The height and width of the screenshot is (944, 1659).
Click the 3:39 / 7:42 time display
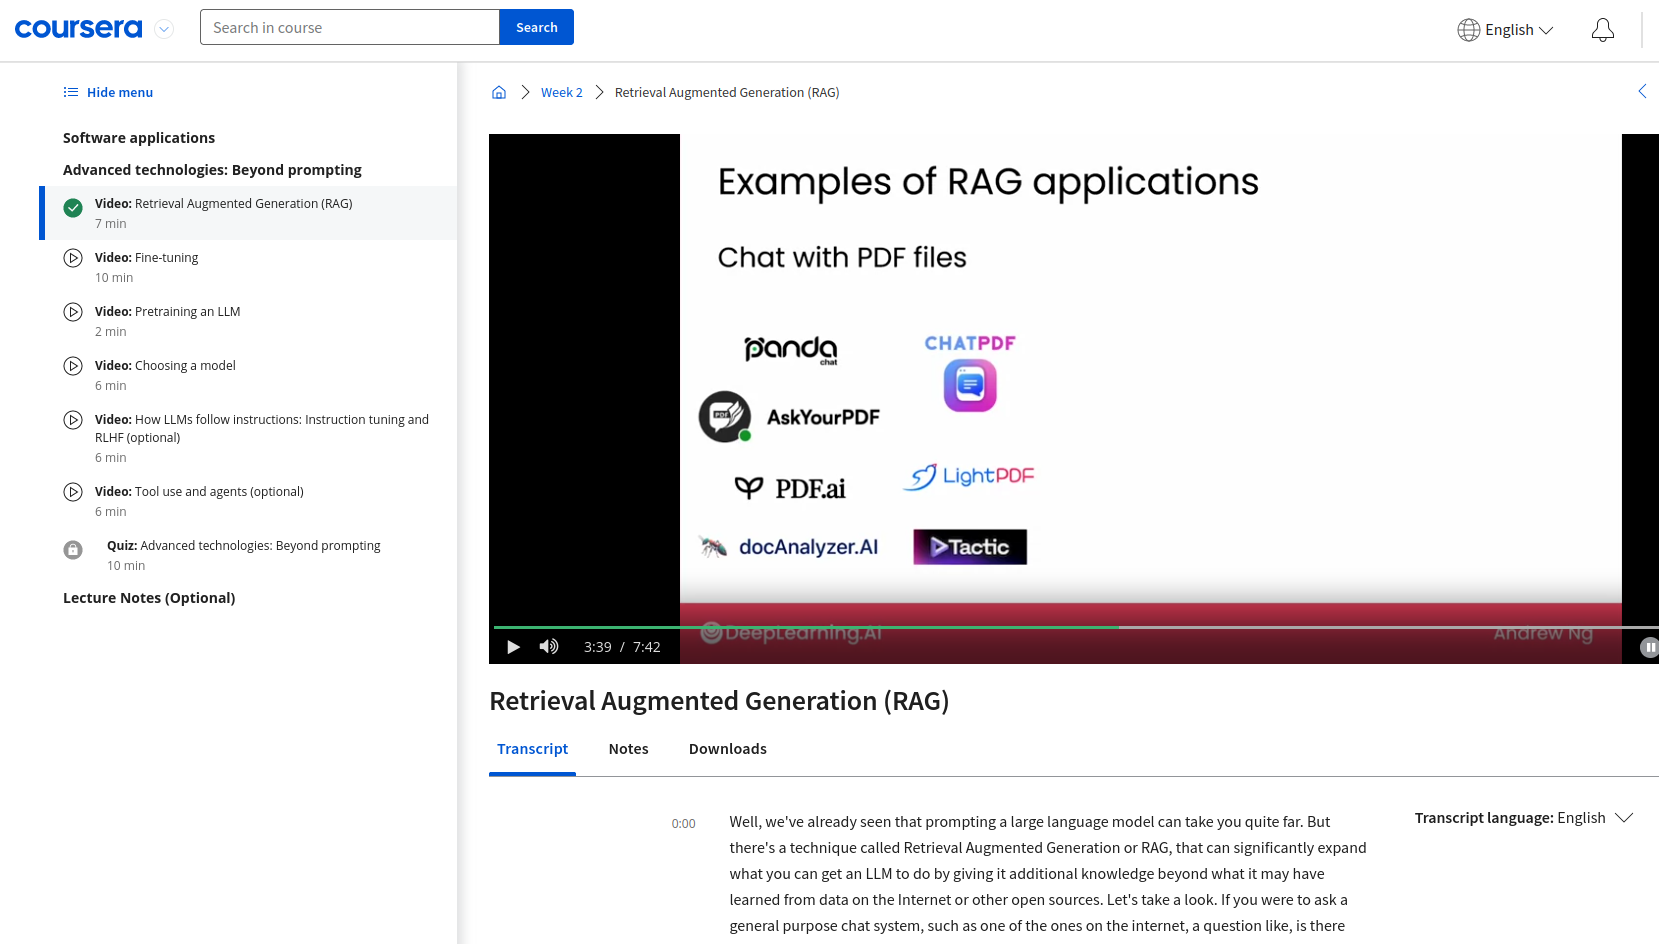622,647
